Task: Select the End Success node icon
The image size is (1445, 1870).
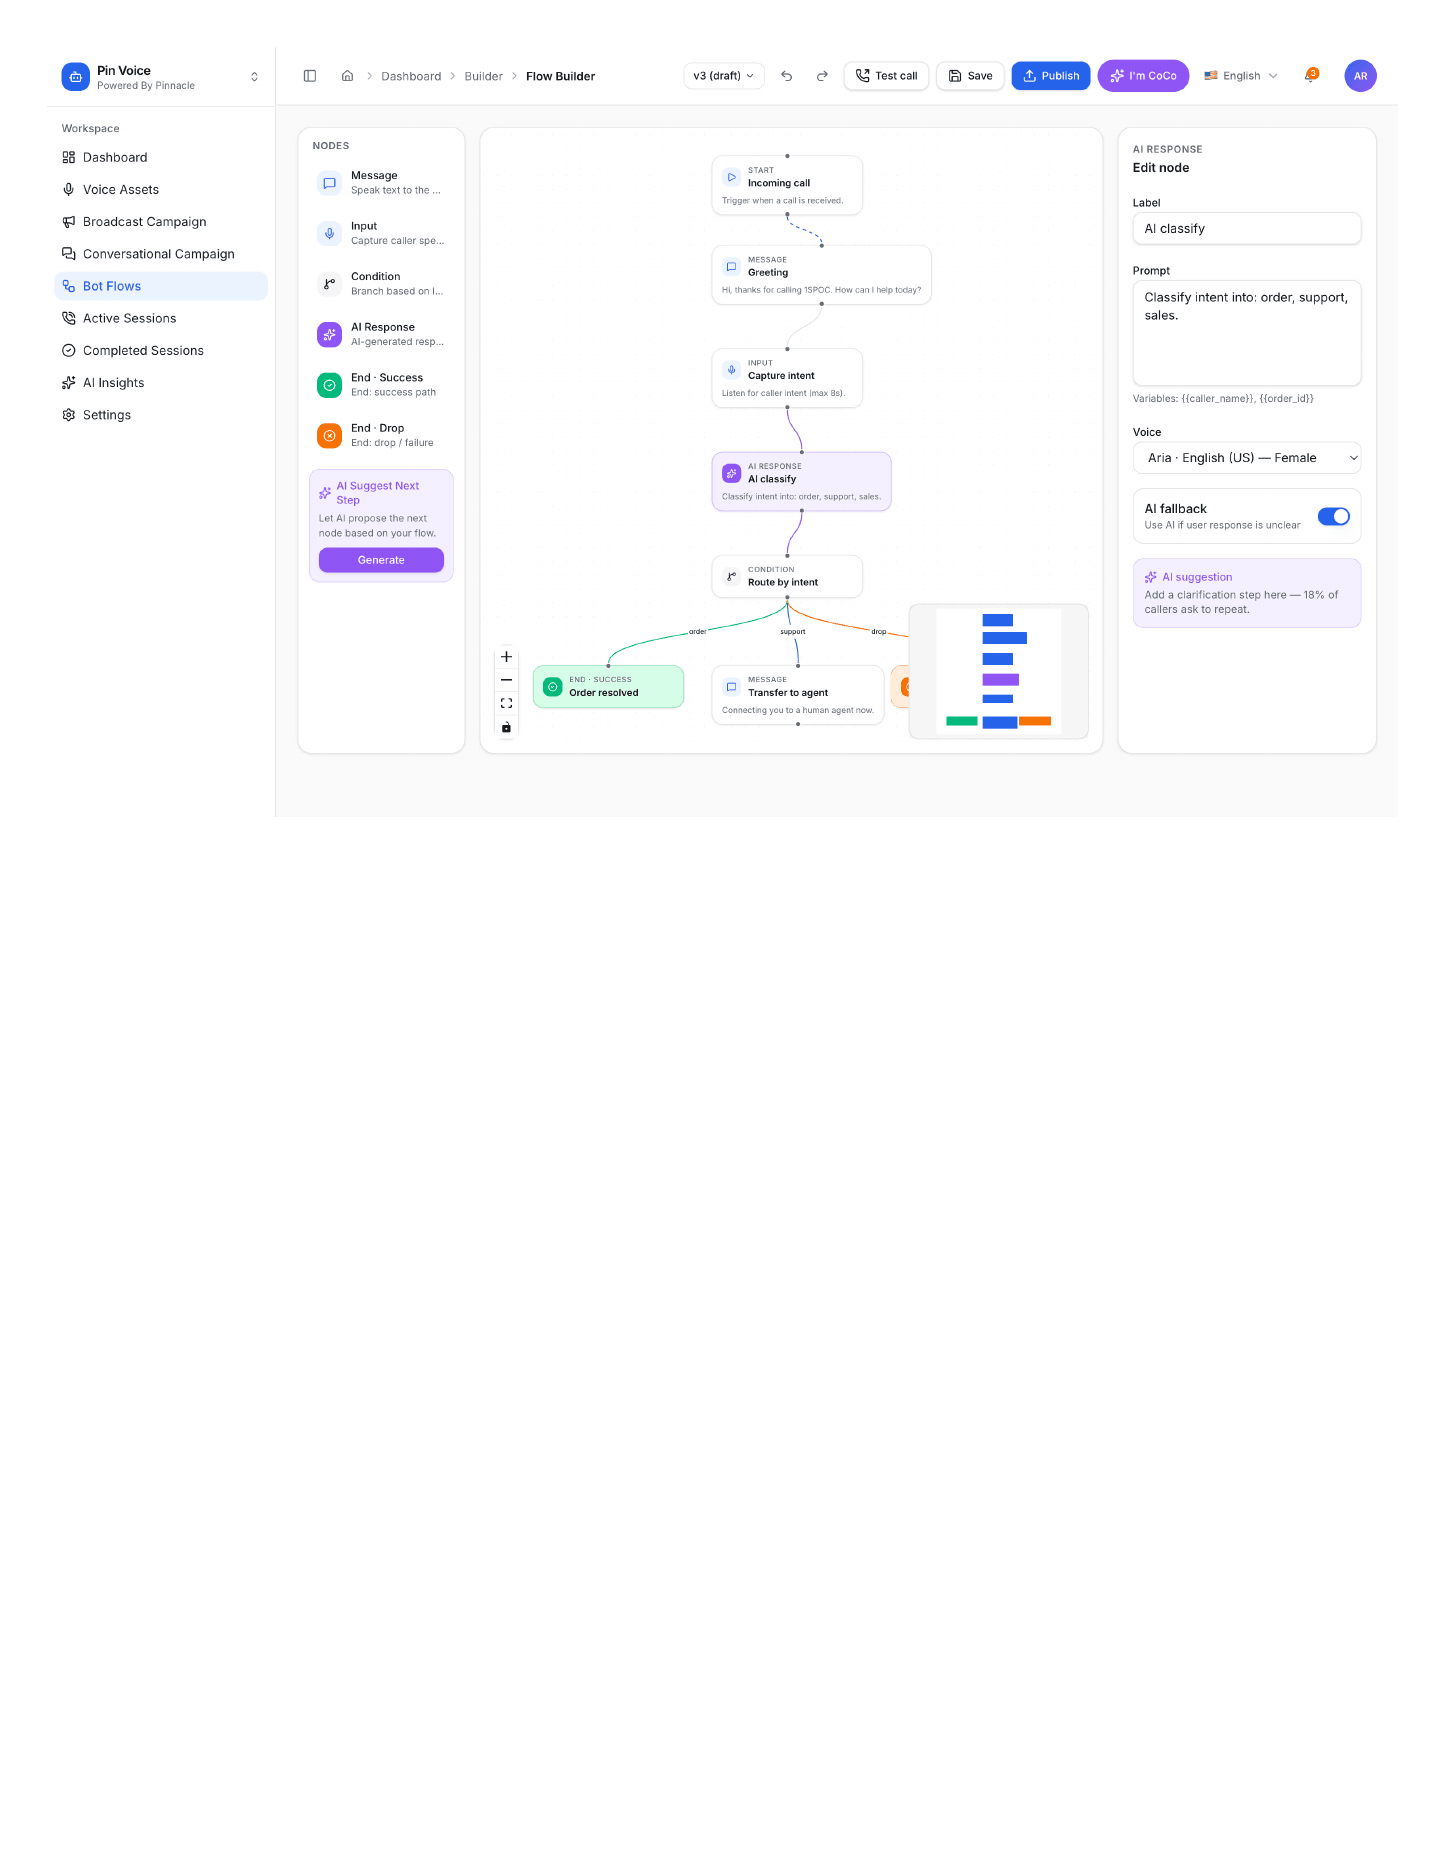Action: coord(329,385)
